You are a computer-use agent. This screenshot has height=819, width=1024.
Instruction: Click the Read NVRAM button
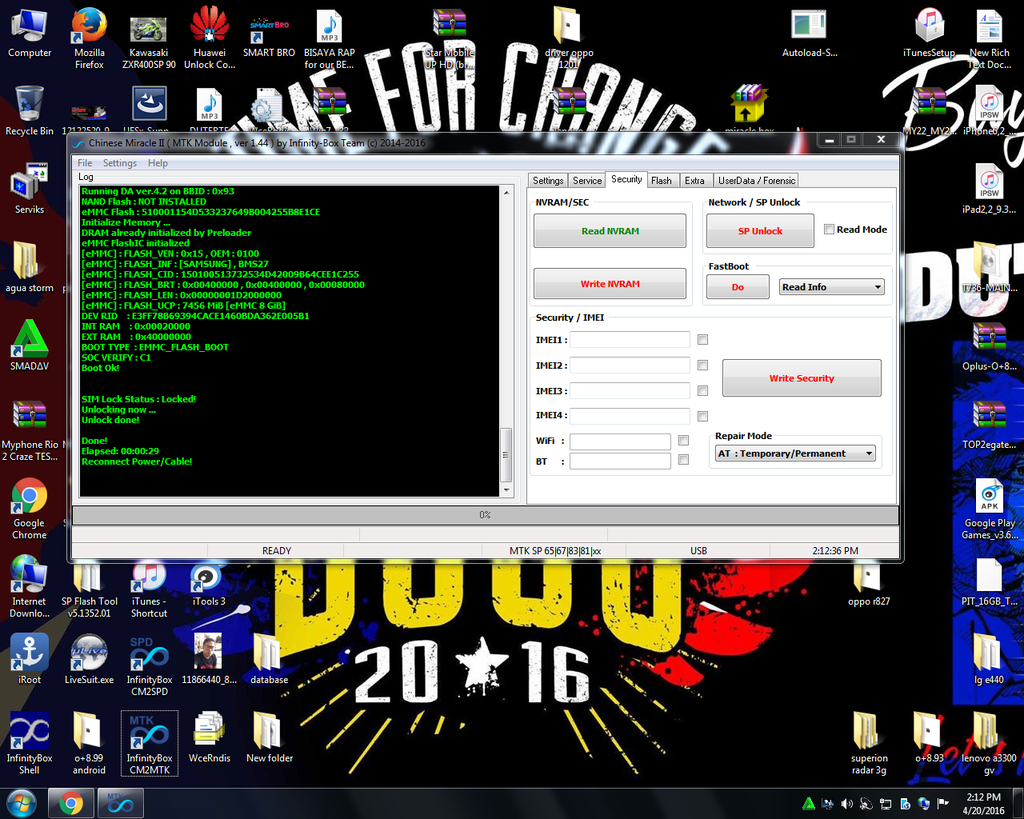click(x=609, y=231)
